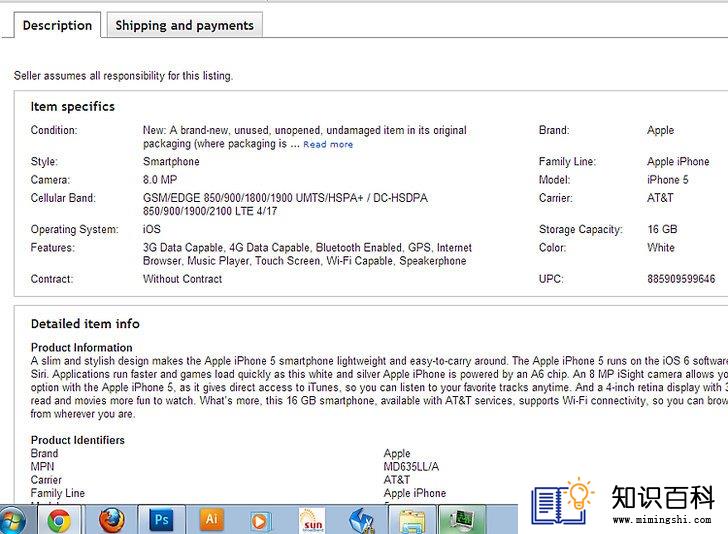Click the Model value iPhone 5
This screenshot has width=728, height=534.
(668, 180)
